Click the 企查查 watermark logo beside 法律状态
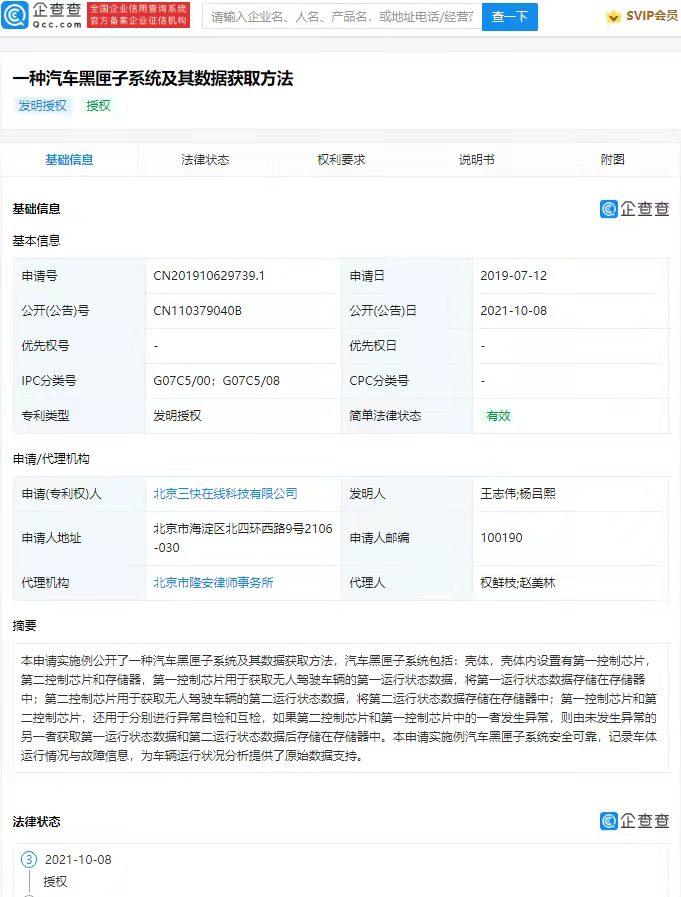Viewport: 681px width, 897px height. pyautogui.click(x=635, y=821)
